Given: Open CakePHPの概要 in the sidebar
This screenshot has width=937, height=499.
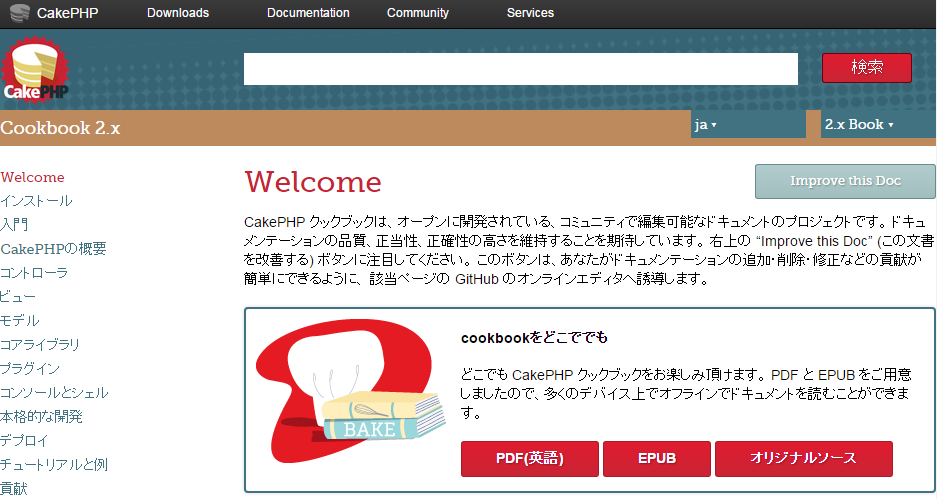Looking at the screenshot, I should [53, 249].
